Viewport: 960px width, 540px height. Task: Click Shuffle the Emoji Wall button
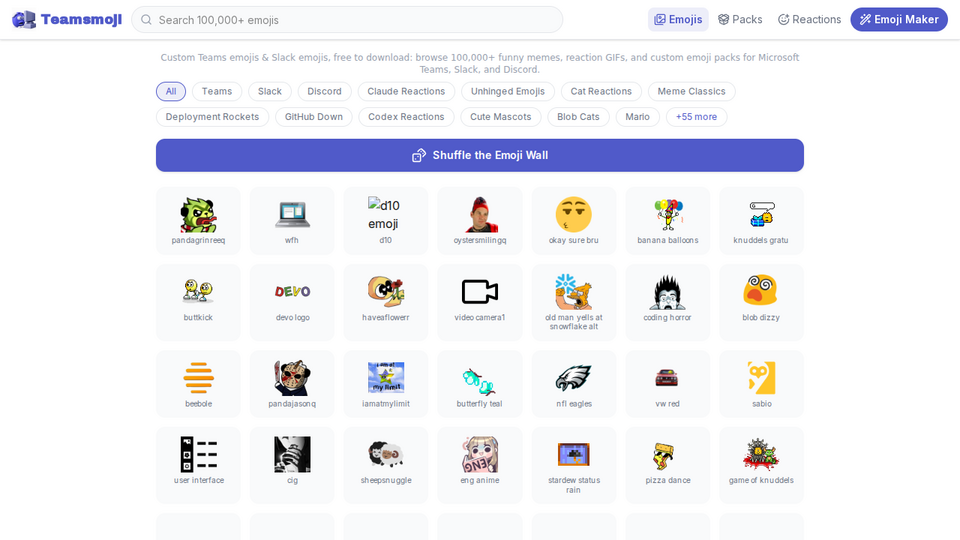pos(479,156)
